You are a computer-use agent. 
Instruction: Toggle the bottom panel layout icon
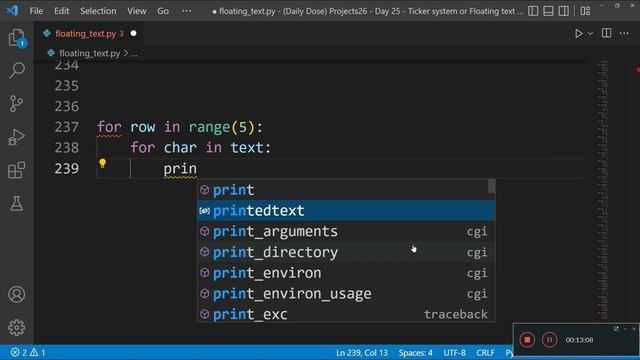click(x=548, y=11)
